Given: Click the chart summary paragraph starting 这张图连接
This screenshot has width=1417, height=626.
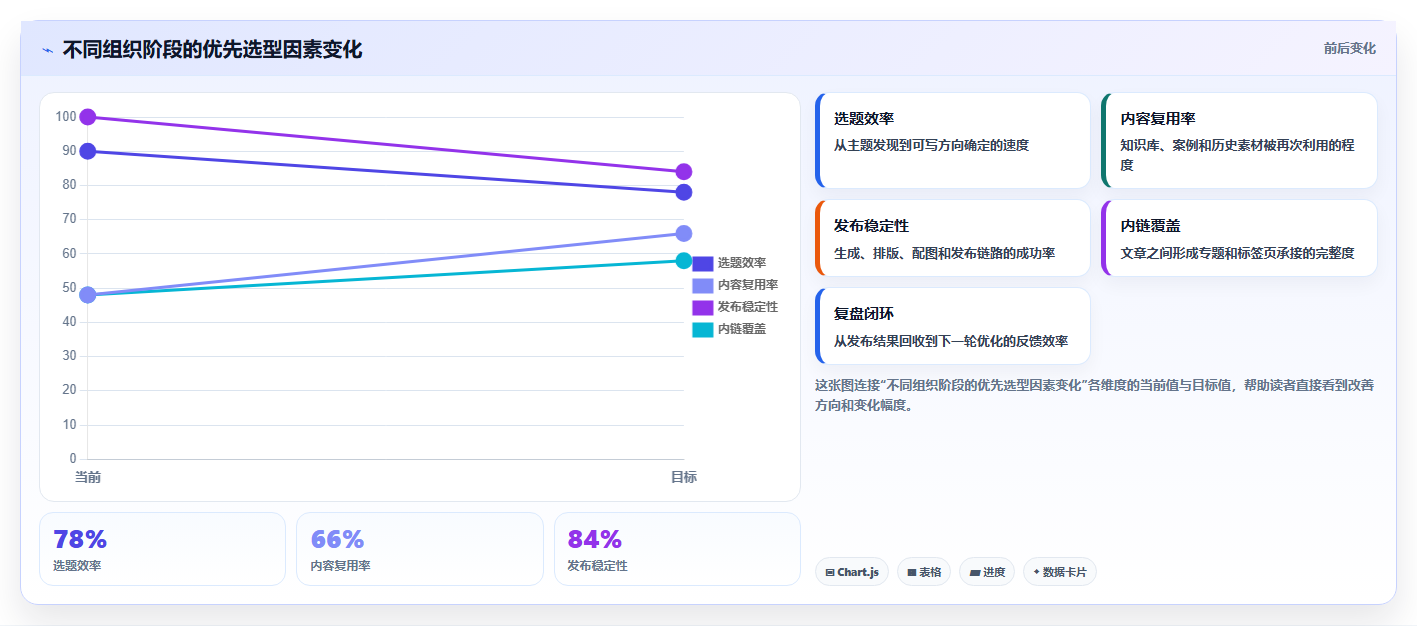Looking at the screenshot, I should pos(1095,395).
